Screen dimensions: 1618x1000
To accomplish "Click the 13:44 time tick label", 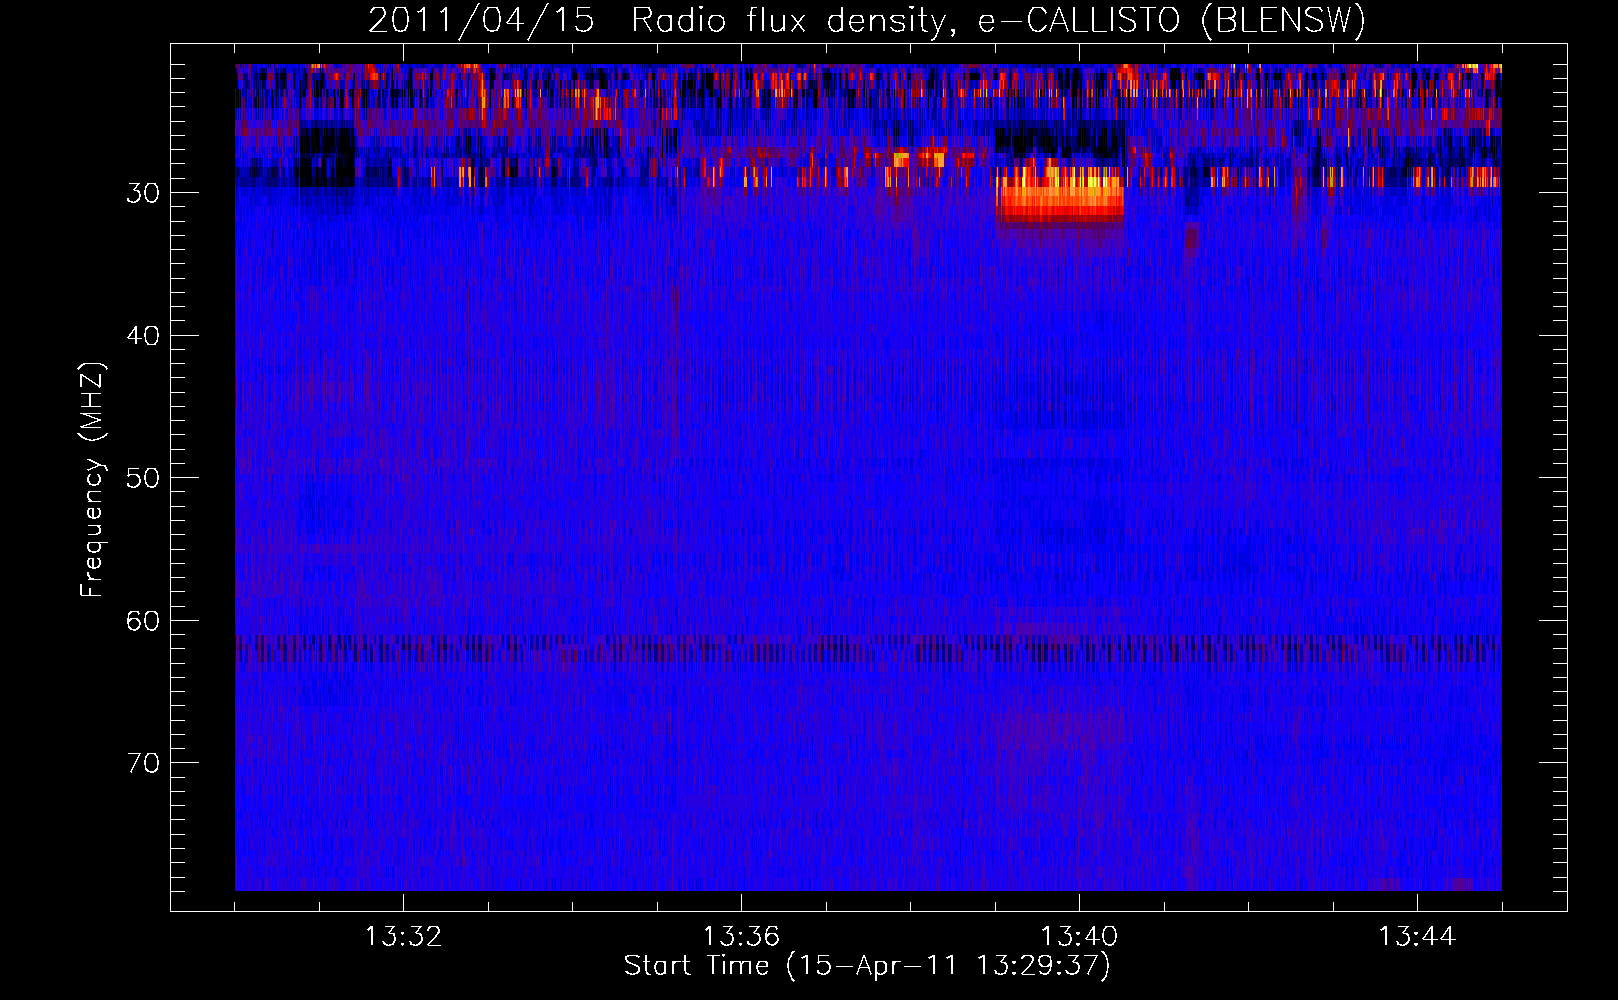I will click(x=1417, y=937).
